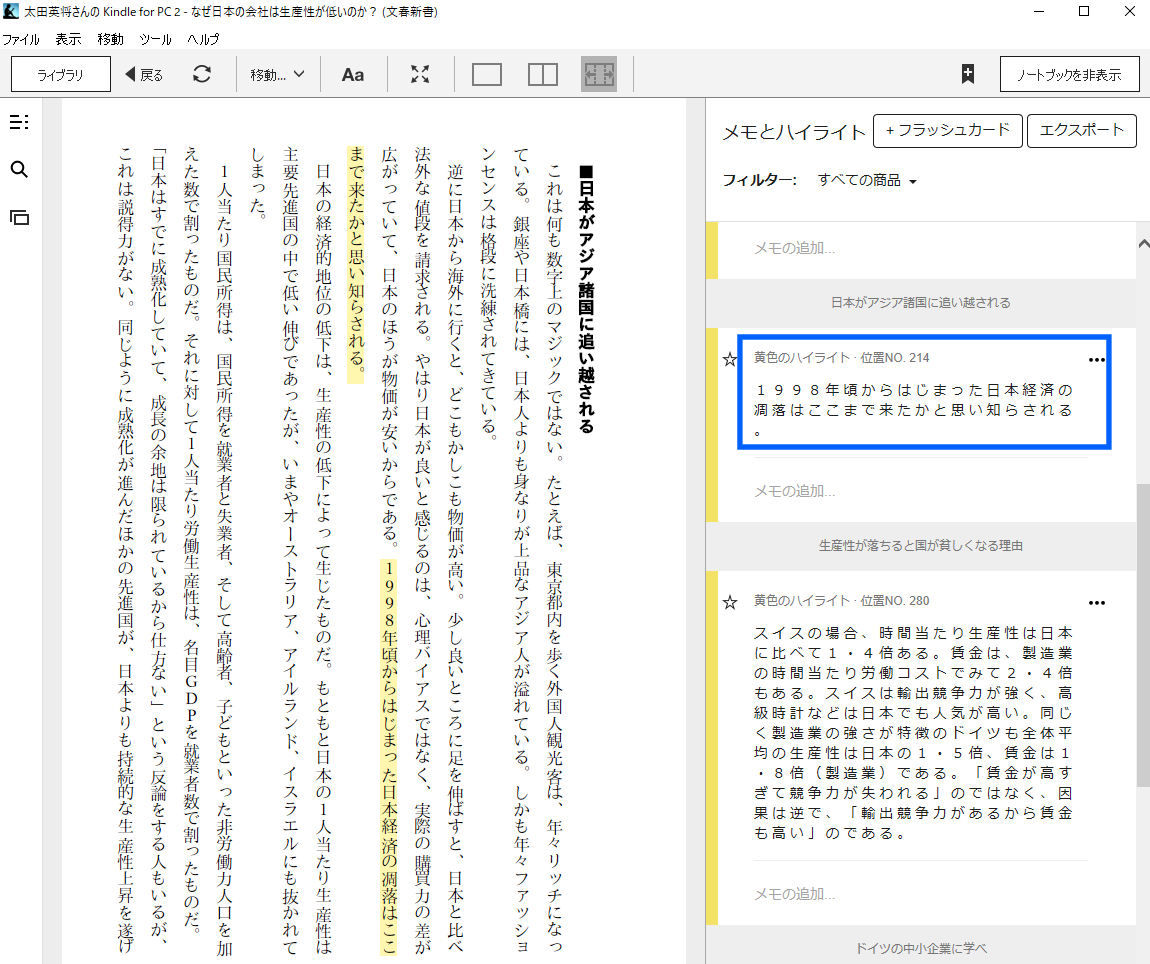Switch to two column view
Viewport: 1150px width, 964px height.
pos(543,75)
